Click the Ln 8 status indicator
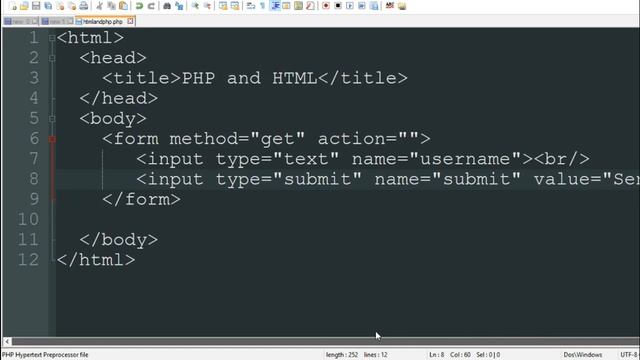This screenshot has width=640, height=360. pos(436,355)
